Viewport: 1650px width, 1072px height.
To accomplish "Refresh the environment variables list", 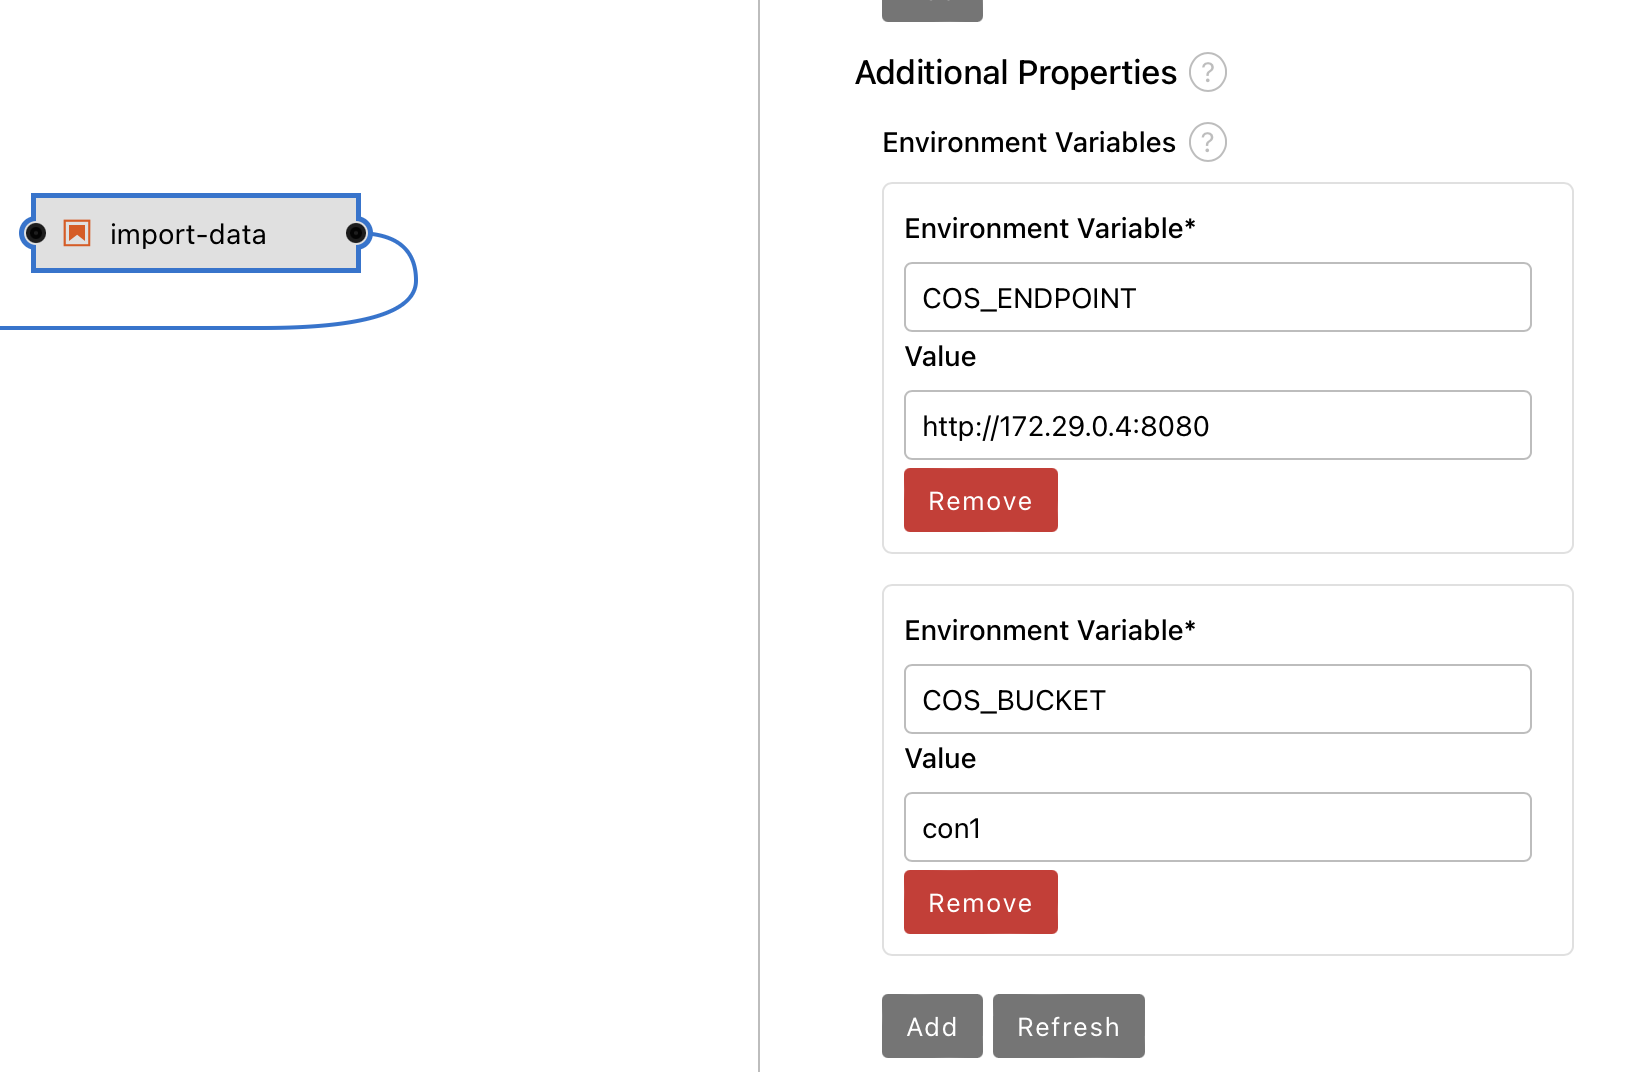I will pos(1068,1026).
